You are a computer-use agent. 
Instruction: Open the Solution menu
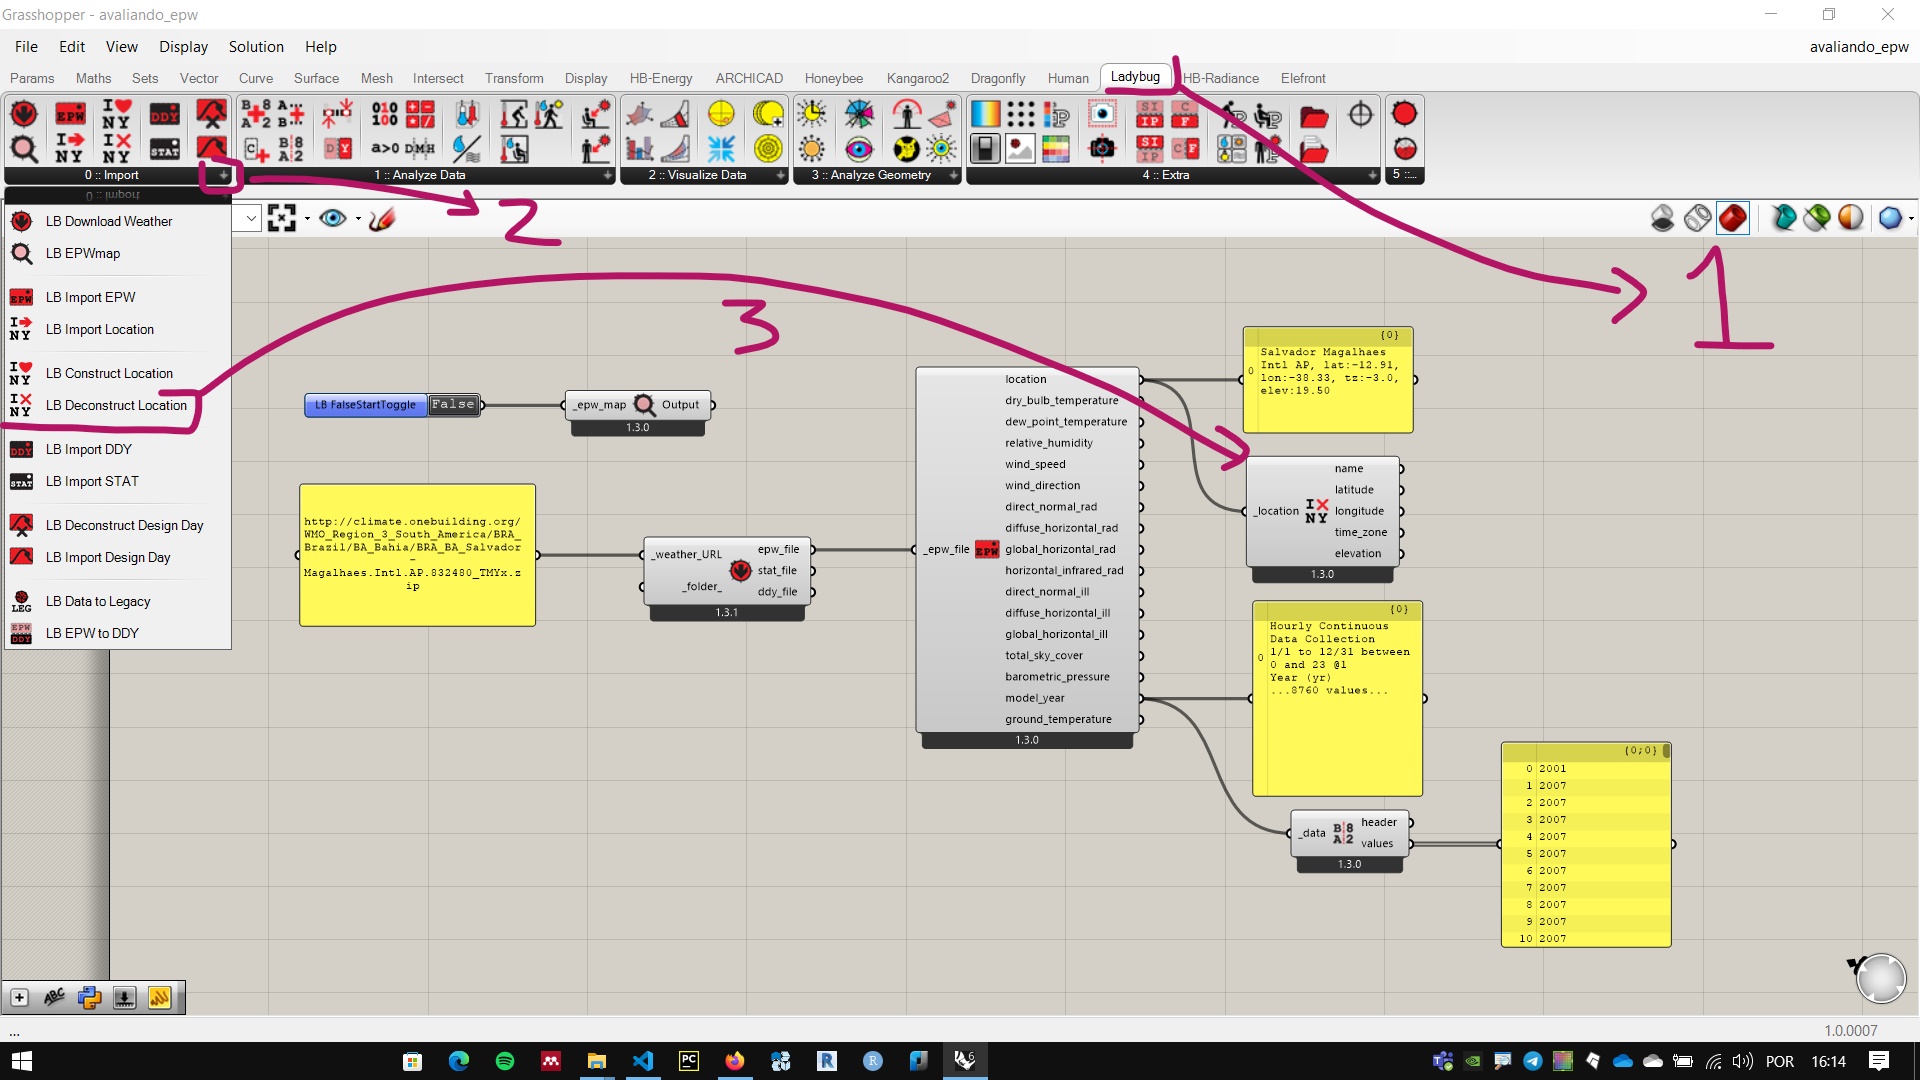[256, 47]
